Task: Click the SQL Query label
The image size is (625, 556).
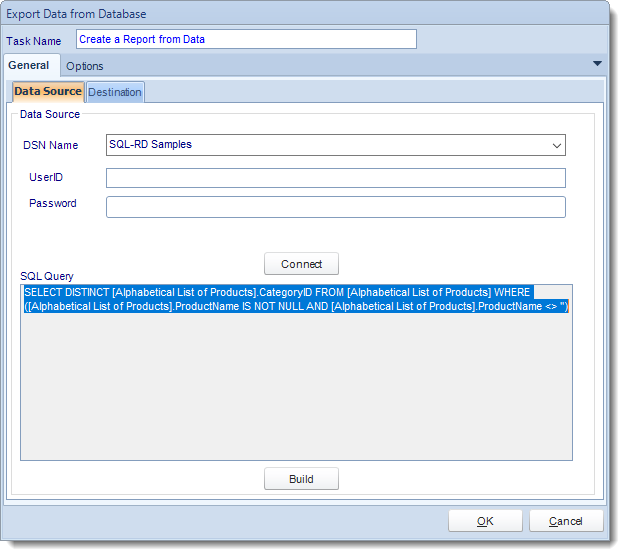Action: 47,276
